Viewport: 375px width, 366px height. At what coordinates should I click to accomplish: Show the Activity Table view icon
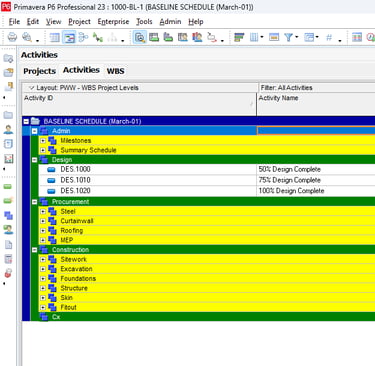(54, 37)
